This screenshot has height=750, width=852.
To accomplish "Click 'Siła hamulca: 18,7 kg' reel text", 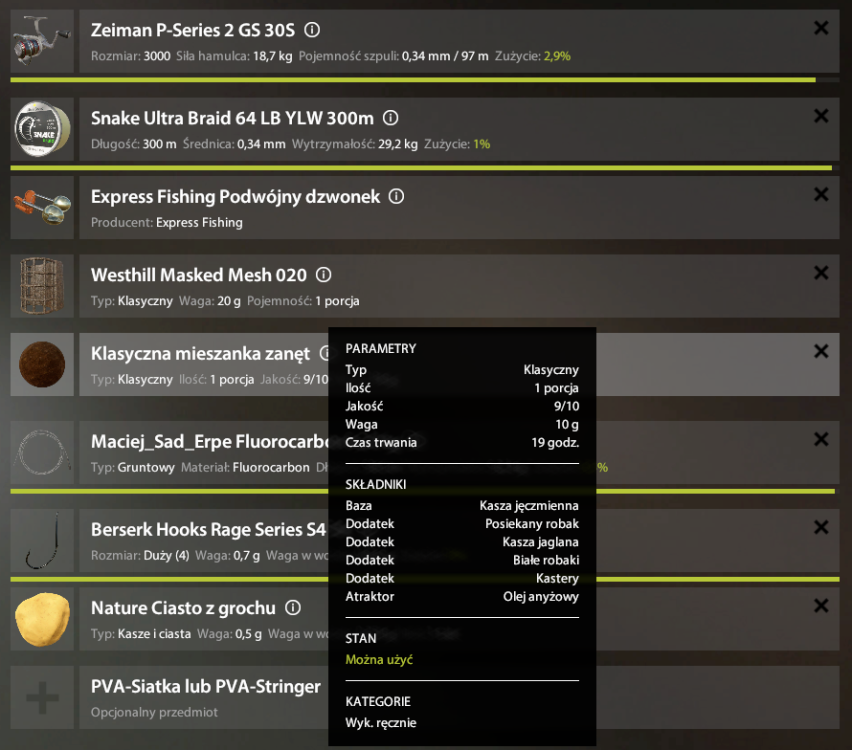I will tap(234, 56).
